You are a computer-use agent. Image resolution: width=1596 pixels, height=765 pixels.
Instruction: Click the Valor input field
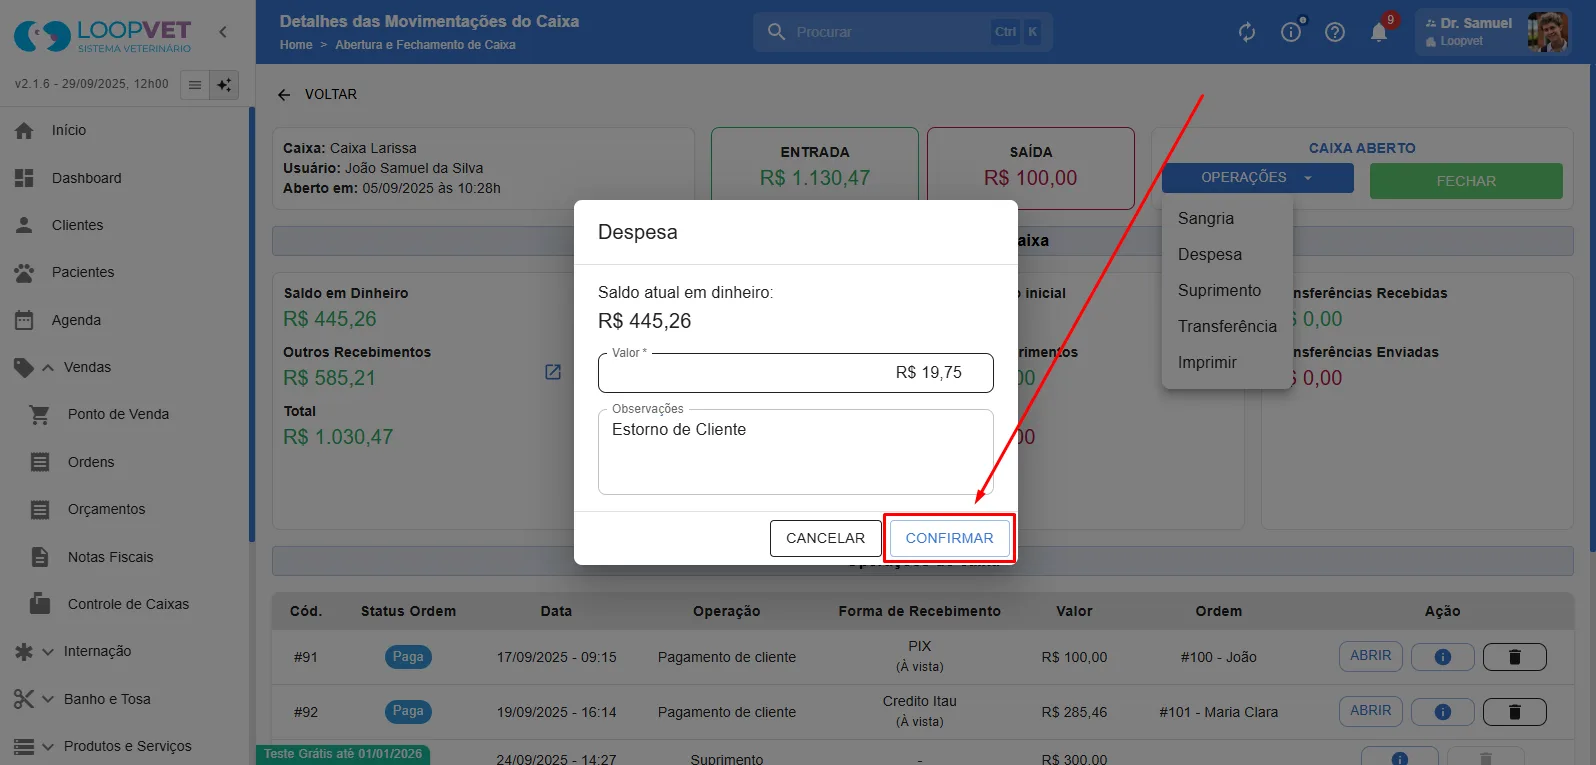[x=796, y=373]
